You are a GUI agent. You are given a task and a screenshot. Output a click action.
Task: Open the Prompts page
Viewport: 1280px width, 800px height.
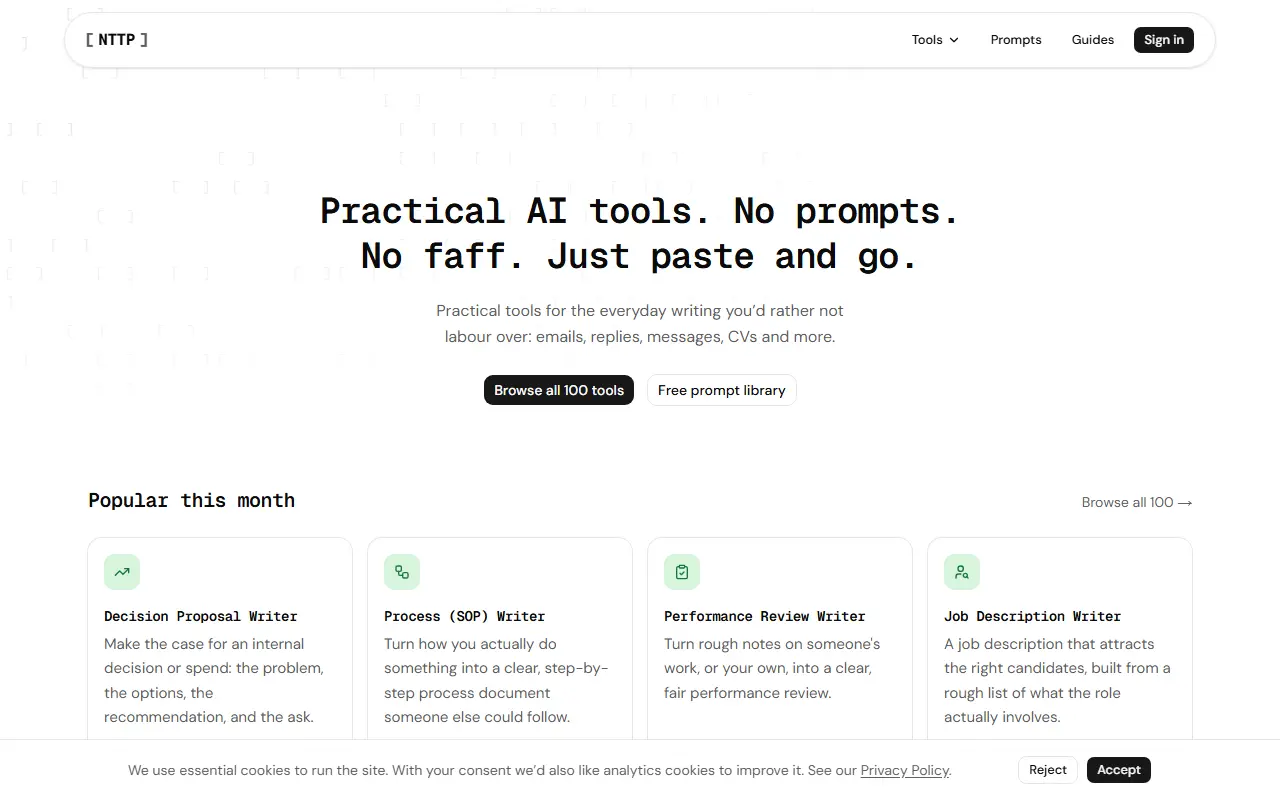click(1016, 40)
